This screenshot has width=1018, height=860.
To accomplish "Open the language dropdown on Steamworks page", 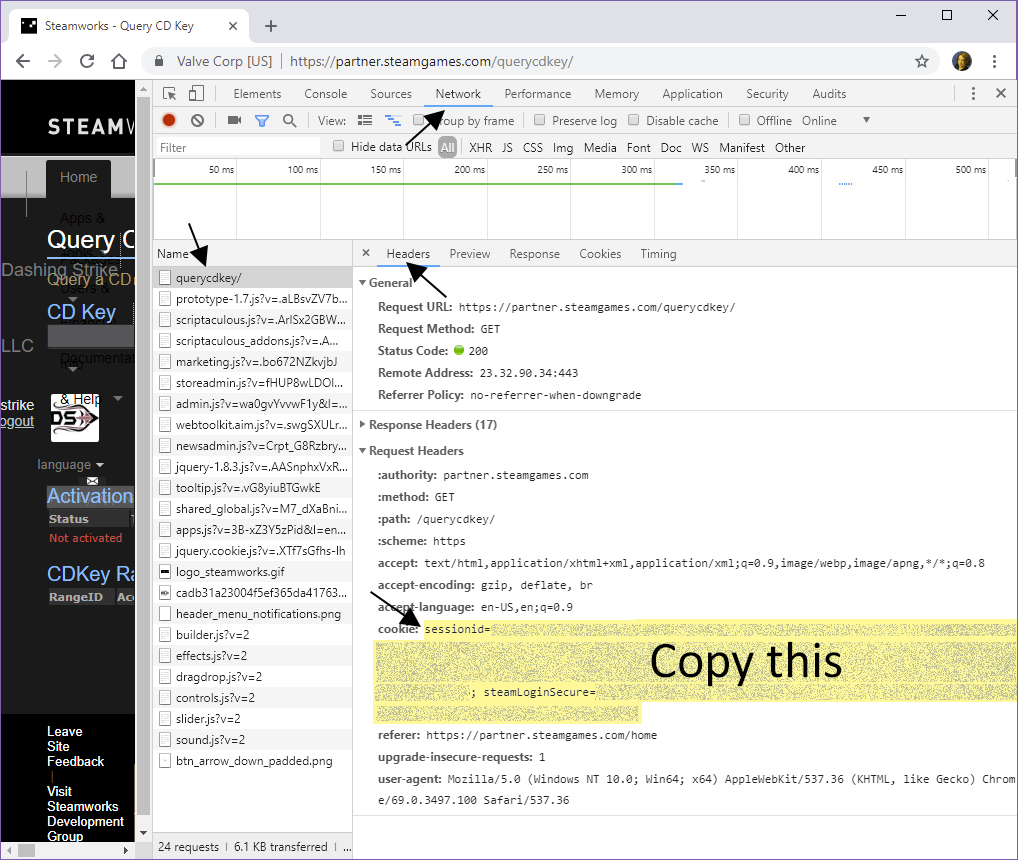I will coord(70,465).
